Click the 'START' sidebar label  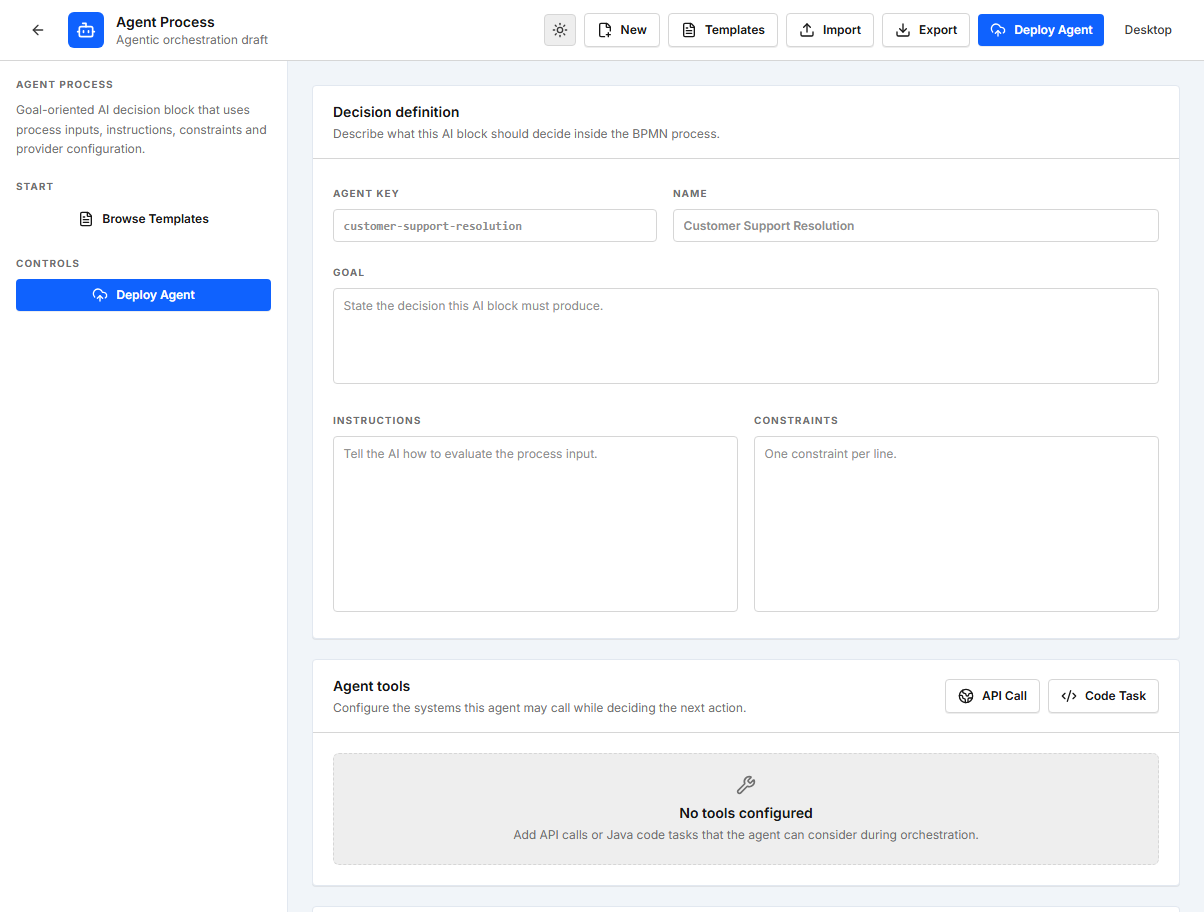click(x=35, y=187)
